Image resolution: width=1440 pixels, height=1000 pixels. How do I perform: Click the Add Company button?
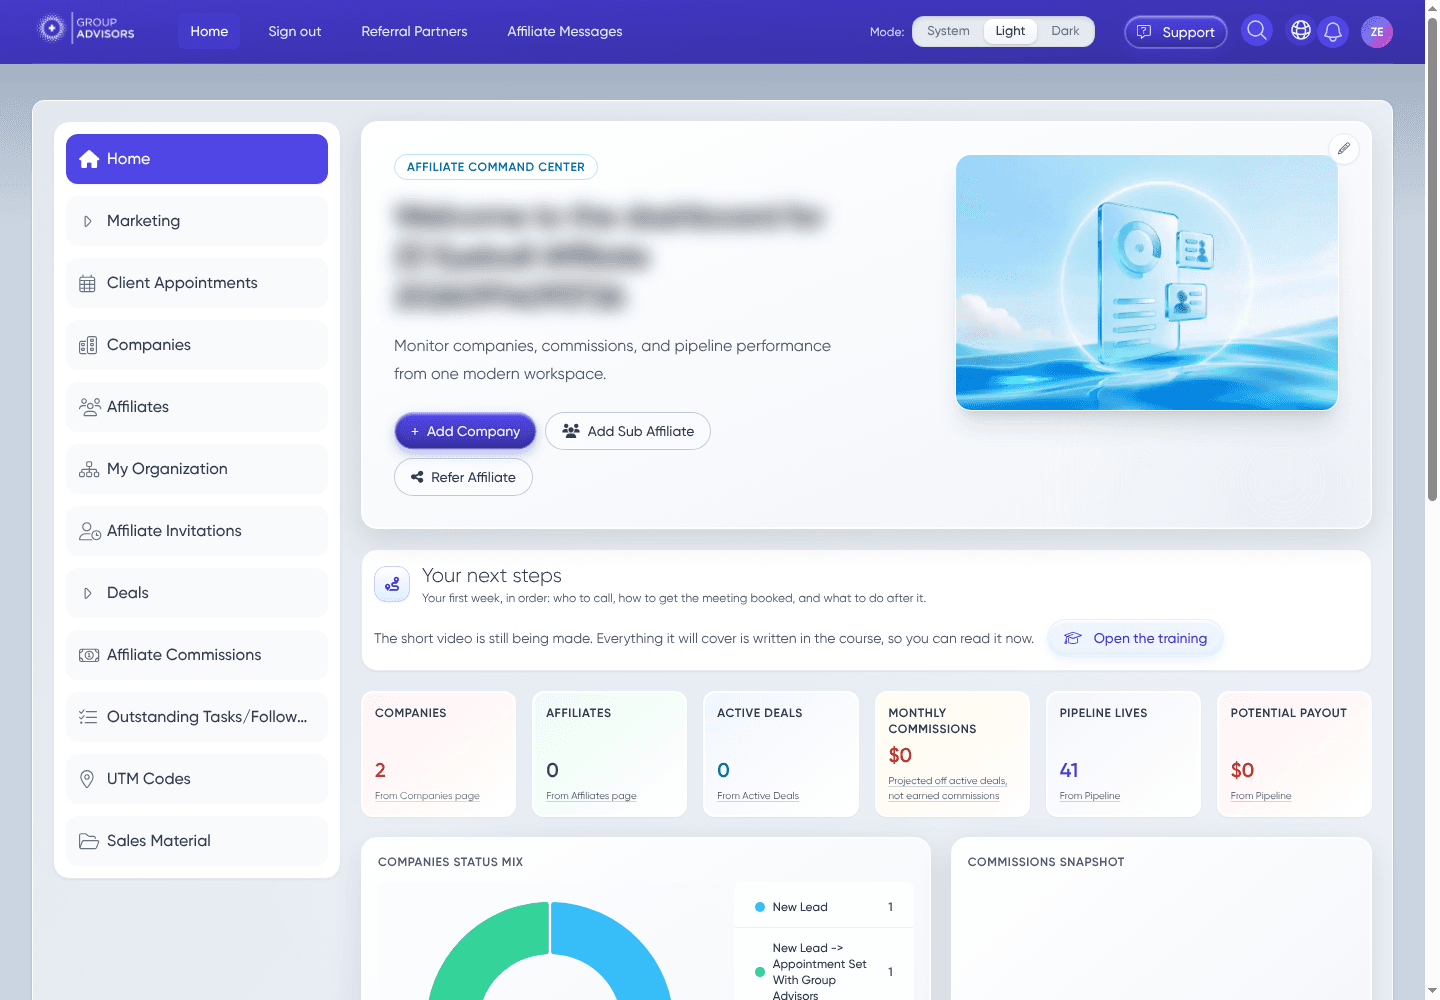(465, 431)
